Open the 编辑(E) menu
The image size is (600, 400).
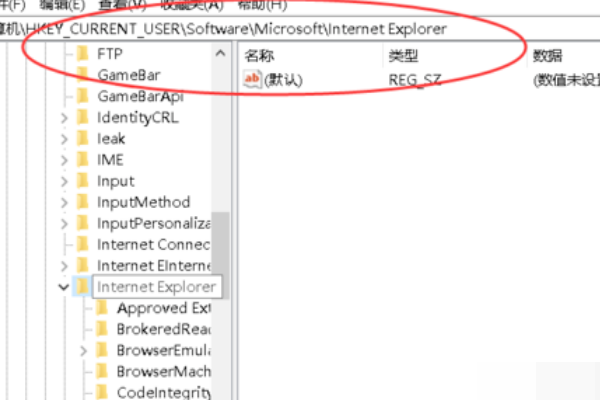62,5
